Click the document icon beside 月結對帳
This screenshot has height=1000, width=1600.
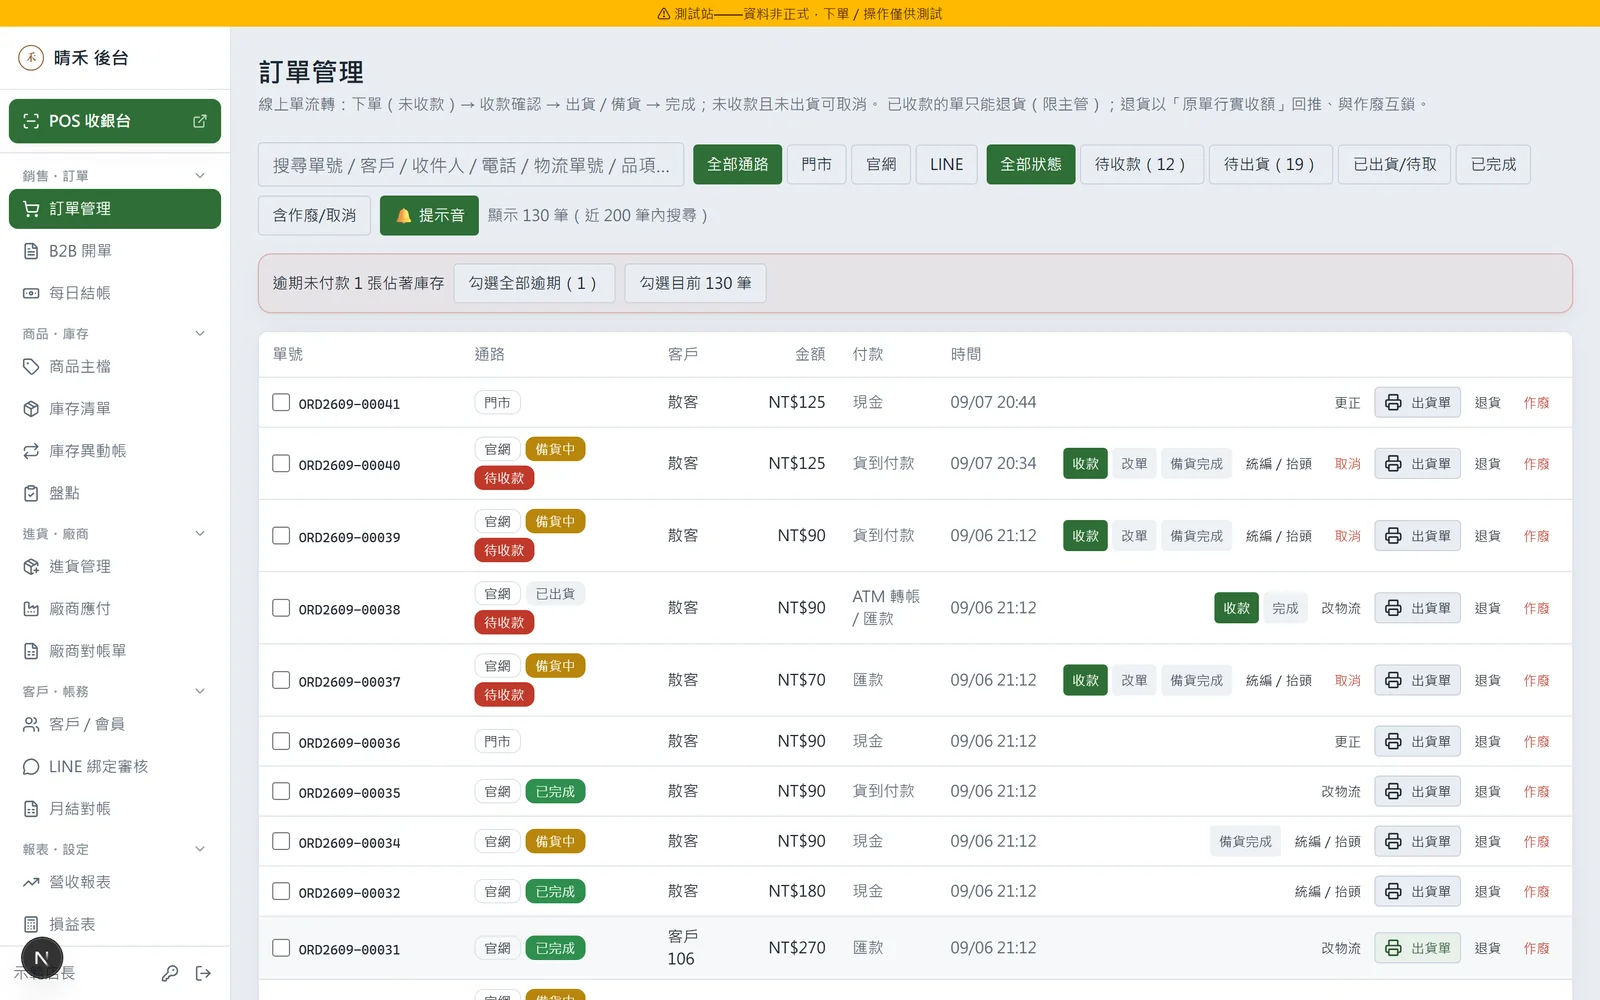31,809
